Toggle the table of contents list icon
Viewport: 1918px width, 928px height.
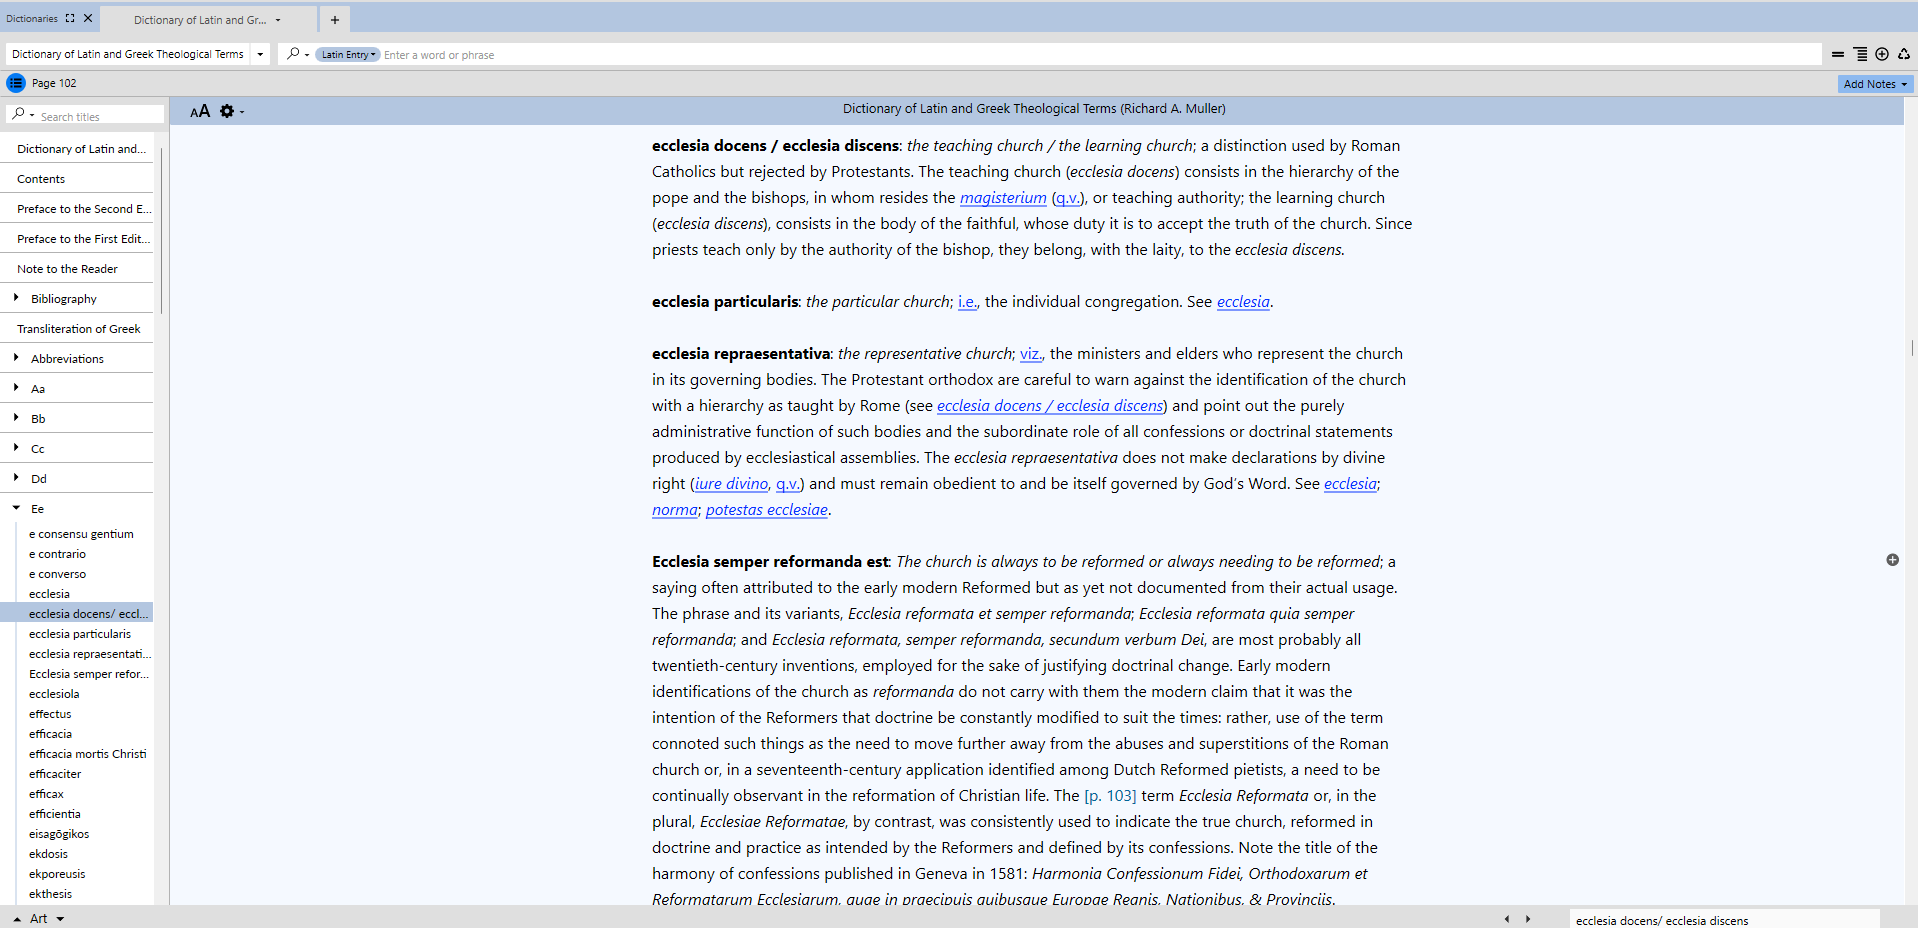16,83
